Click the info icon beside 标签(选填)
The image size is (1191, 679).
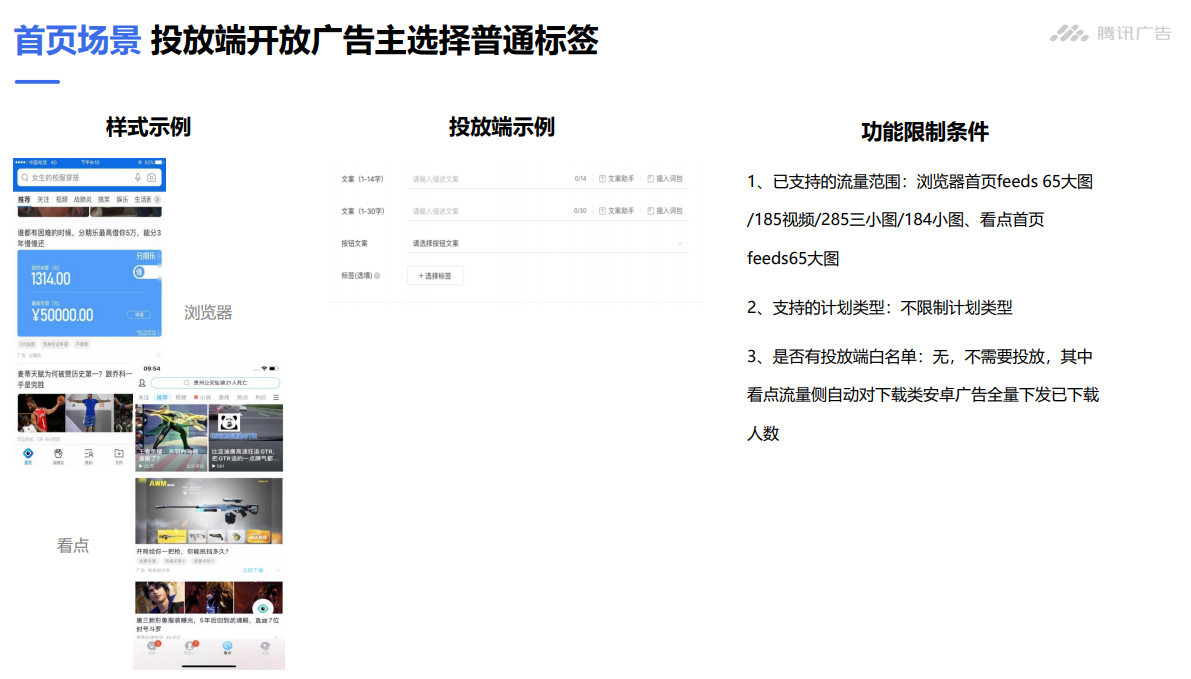point(377,273)
